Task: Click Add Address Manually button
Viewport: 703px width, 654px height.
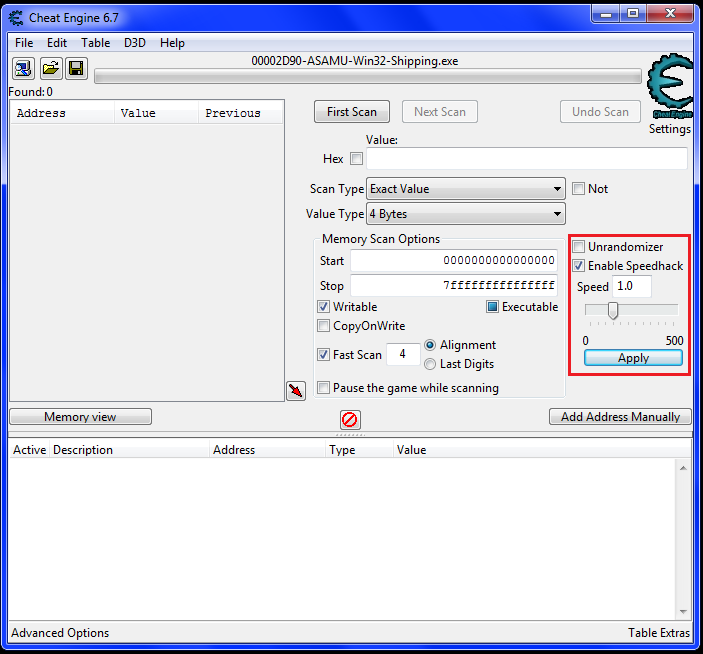Action: pyautogui.click(x=621, y=417)
